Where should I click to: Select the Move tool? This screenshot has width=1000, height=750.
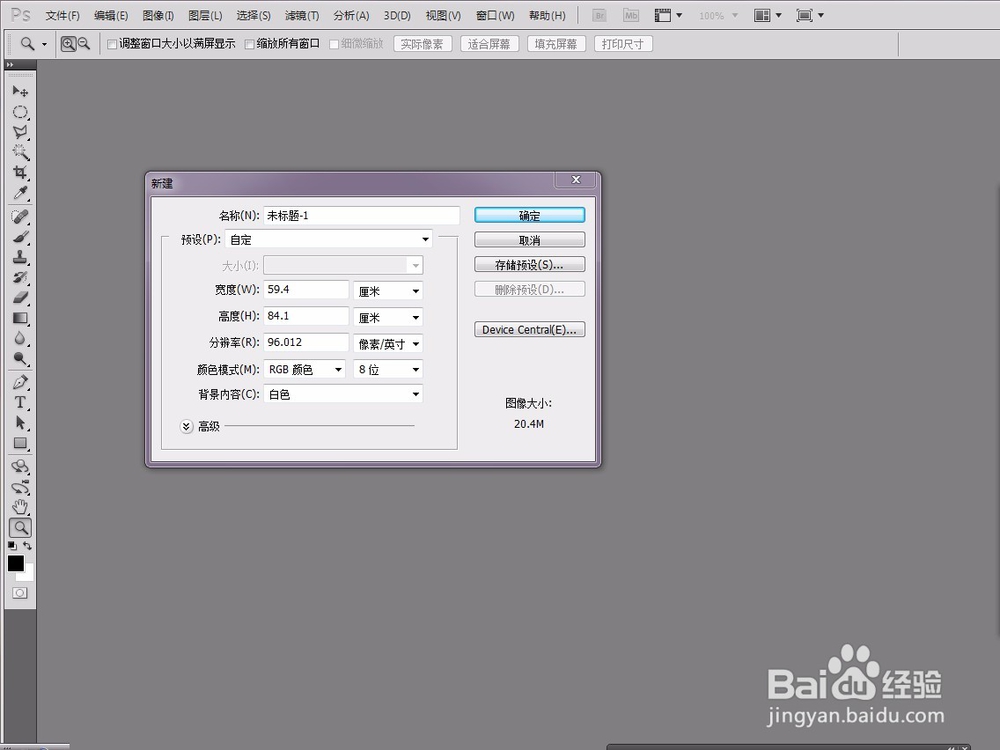click(20, 91)
